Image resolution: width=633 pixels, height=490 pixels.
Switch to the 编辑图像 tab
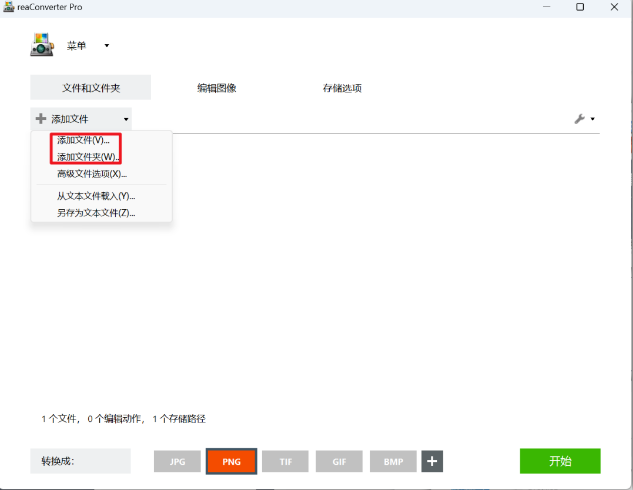coord(217,88)
